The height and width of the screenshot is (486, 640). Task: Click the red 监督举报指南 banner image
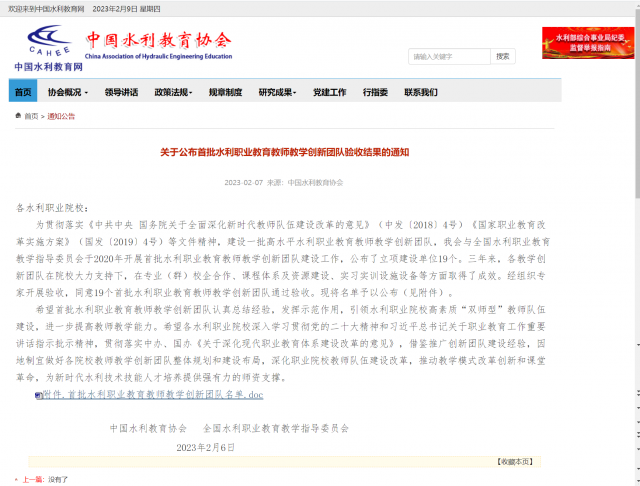point(587,41)
